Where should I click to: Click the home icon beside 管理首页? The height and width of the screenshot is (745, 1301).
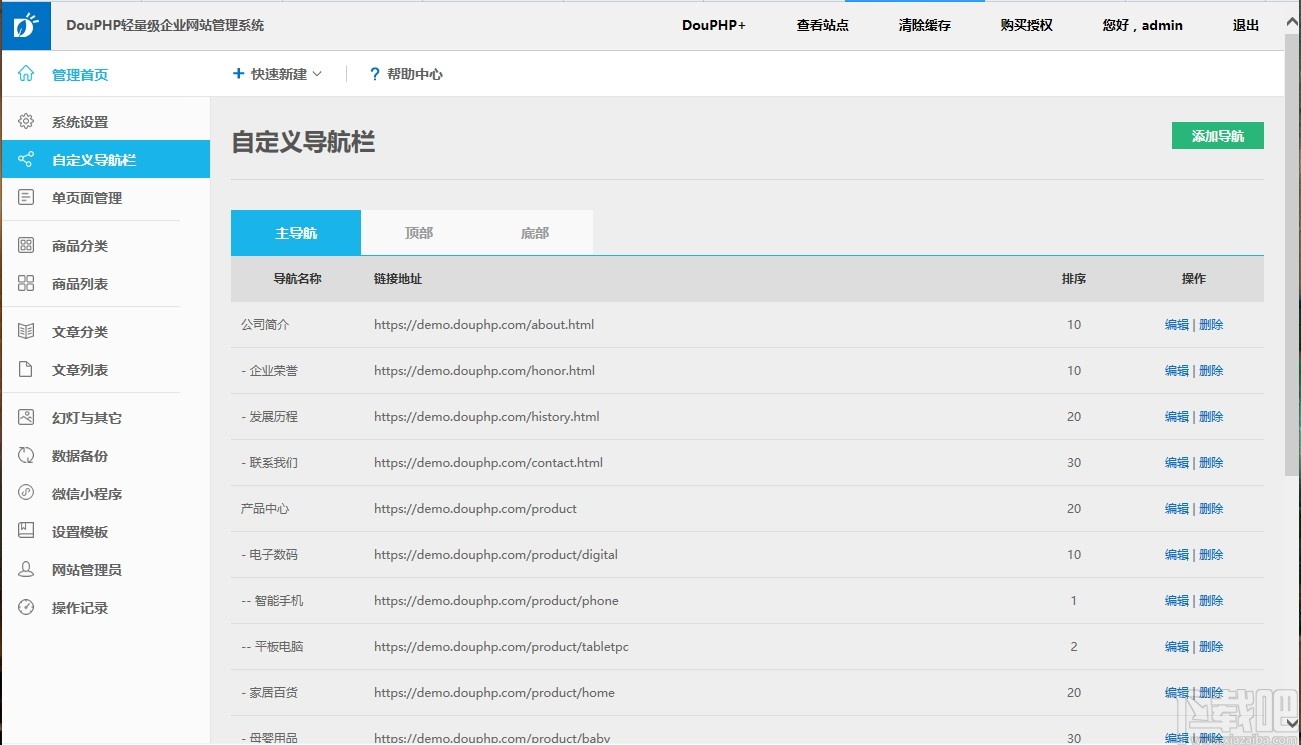coord(26,74)
